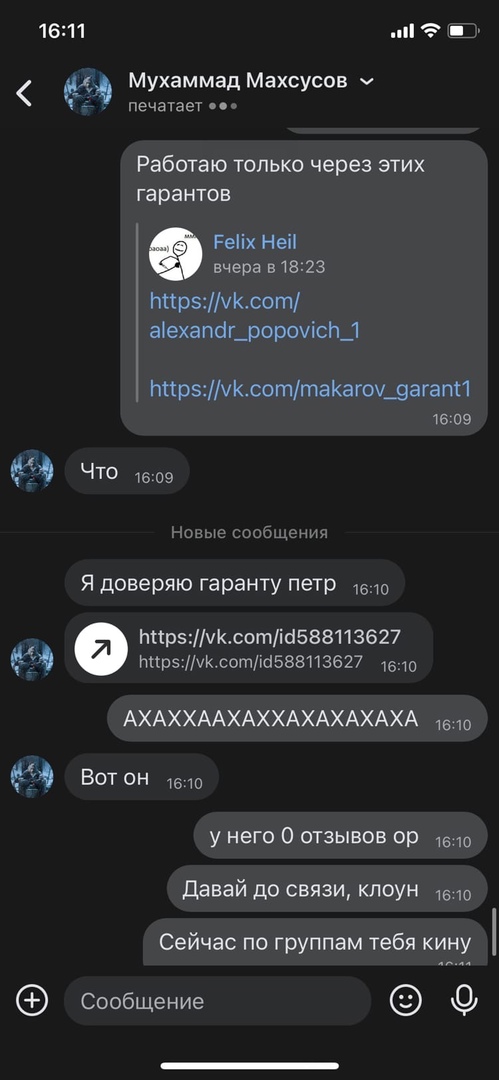499x1080 pixels.
Task: Open the link preview arrow icon
Action: tap(101, 648)
